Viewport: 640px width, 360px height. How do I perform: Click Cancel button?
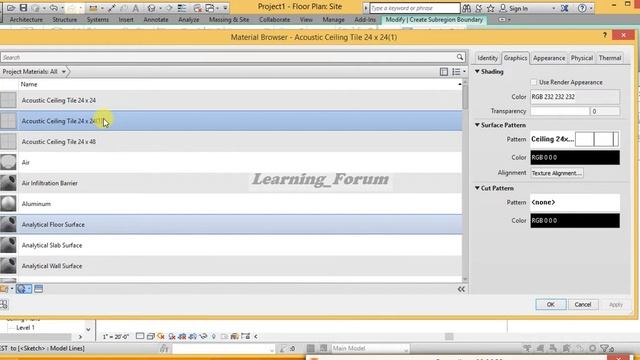coord(582,304)
